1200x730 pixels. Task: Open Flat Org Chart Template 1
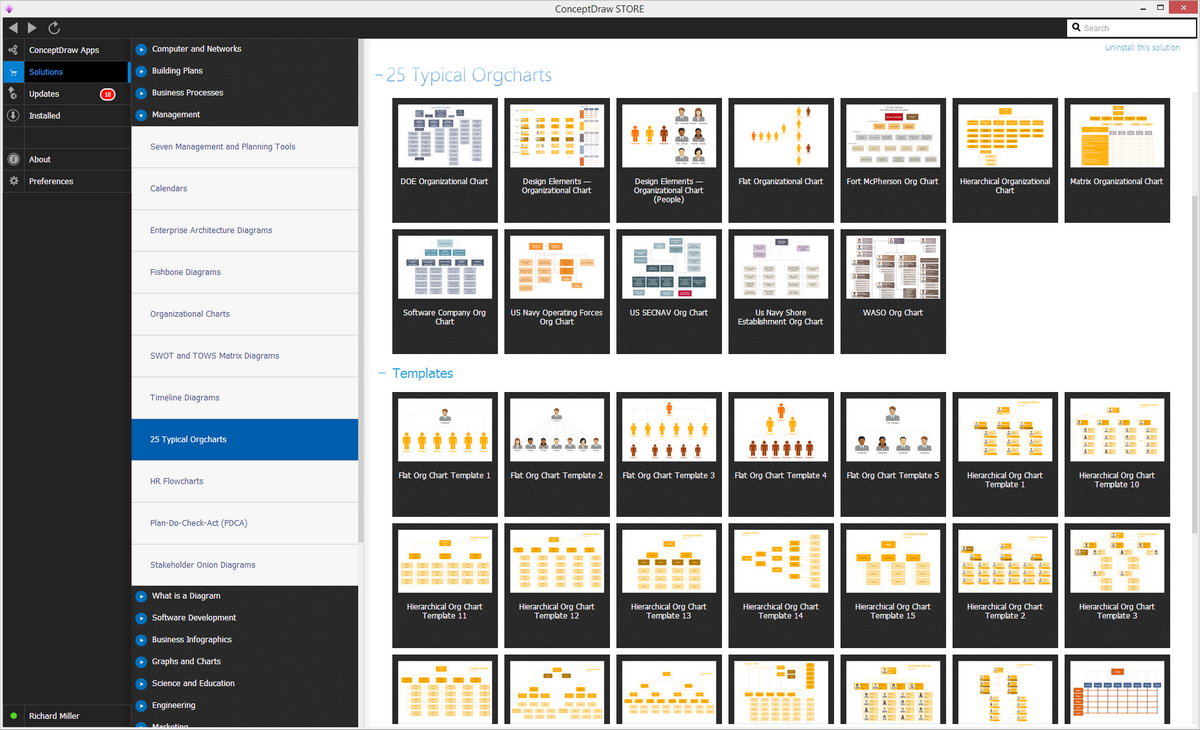coord(445,454)
